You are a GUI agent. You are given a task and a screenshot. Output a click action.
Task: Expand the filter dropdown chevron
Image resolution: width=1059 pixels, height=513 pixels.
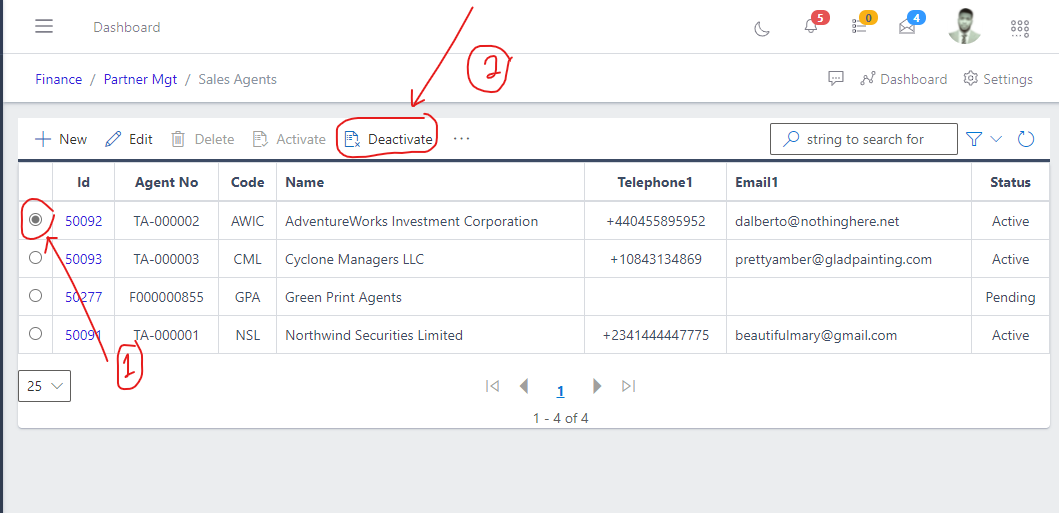pos(996,139)
